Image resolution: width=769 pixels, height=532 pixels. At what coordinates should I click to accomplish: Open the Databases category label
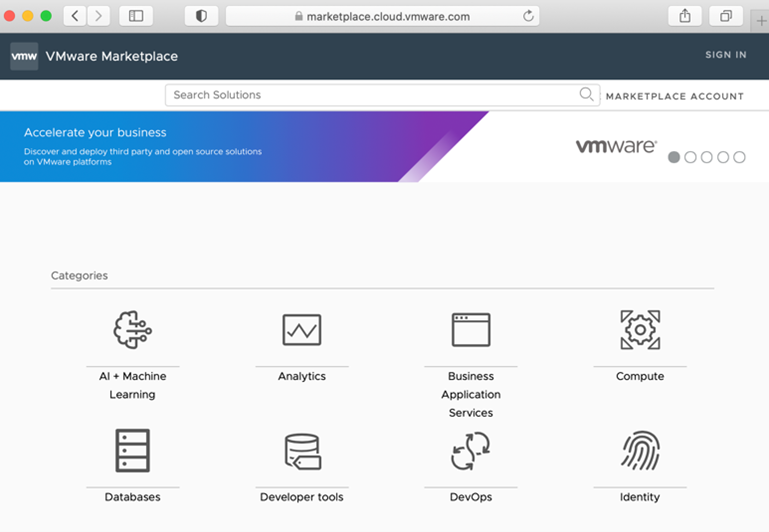132,497
